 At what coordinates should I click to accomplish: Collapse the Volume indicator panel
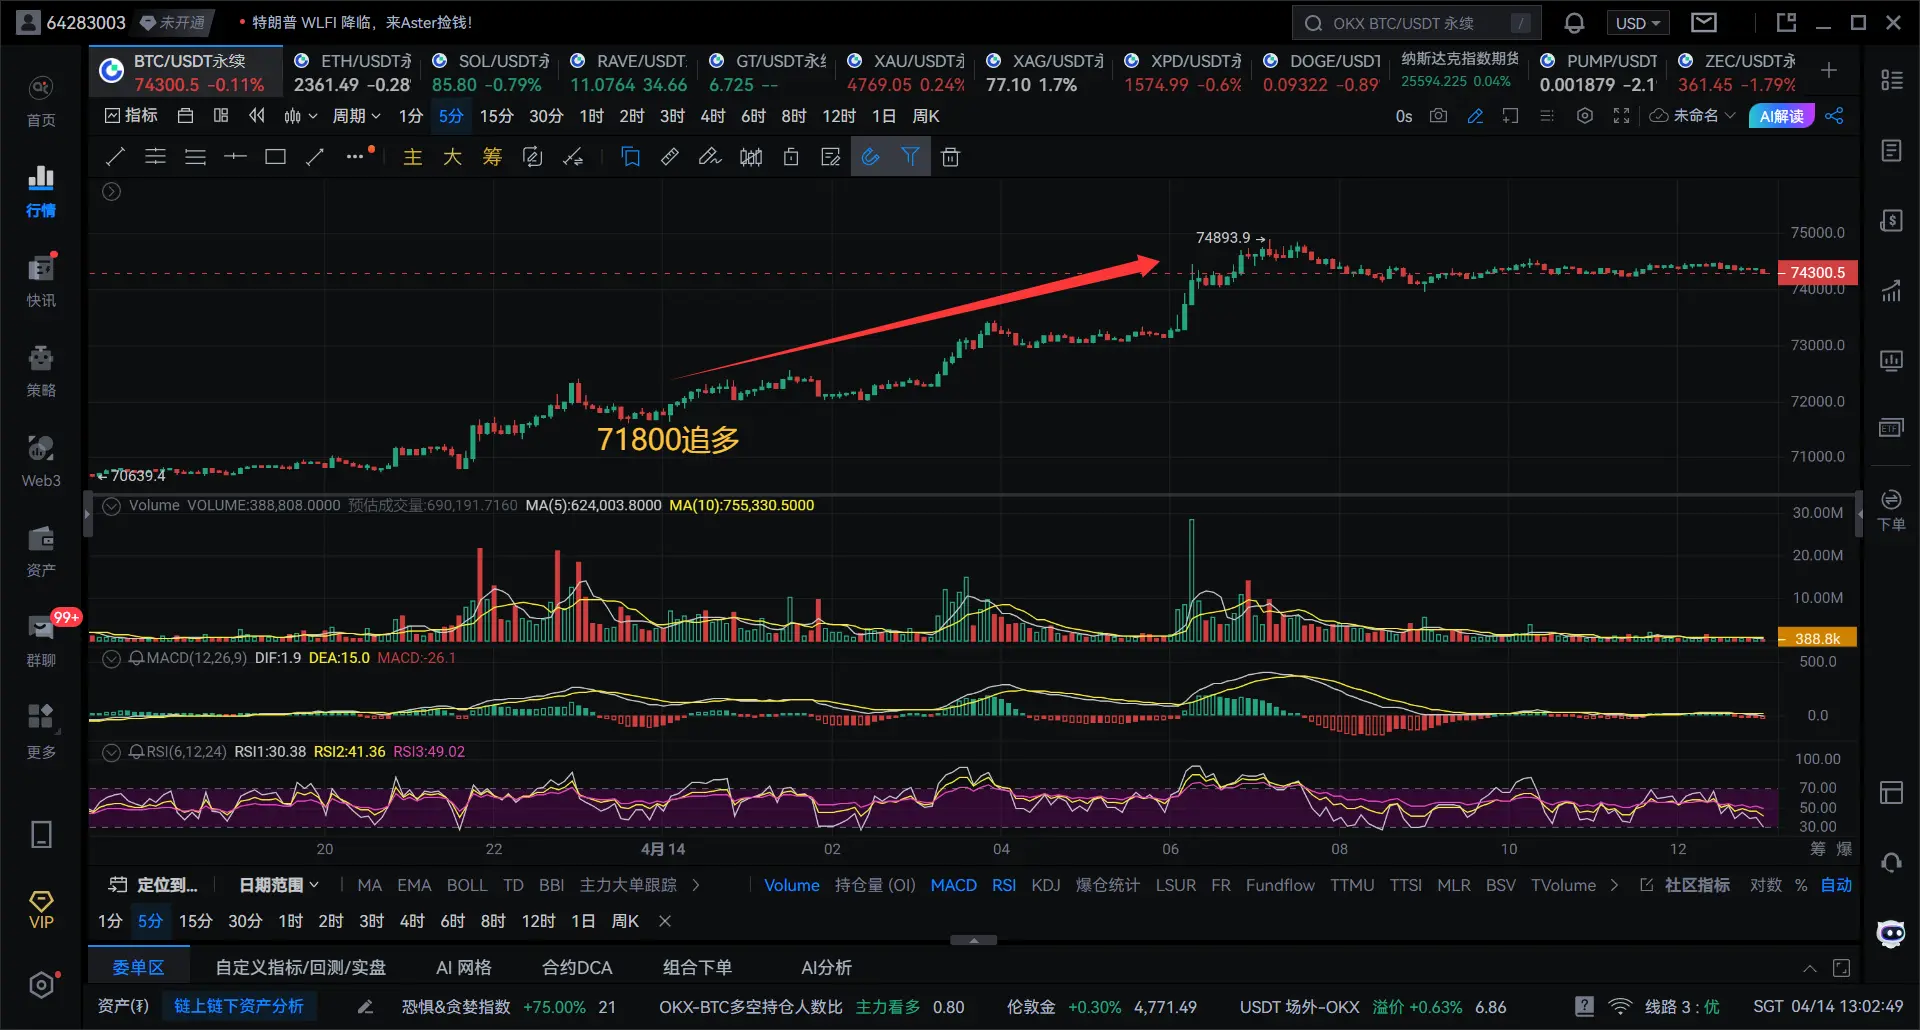pyautogui.click(x=112, y=506)
